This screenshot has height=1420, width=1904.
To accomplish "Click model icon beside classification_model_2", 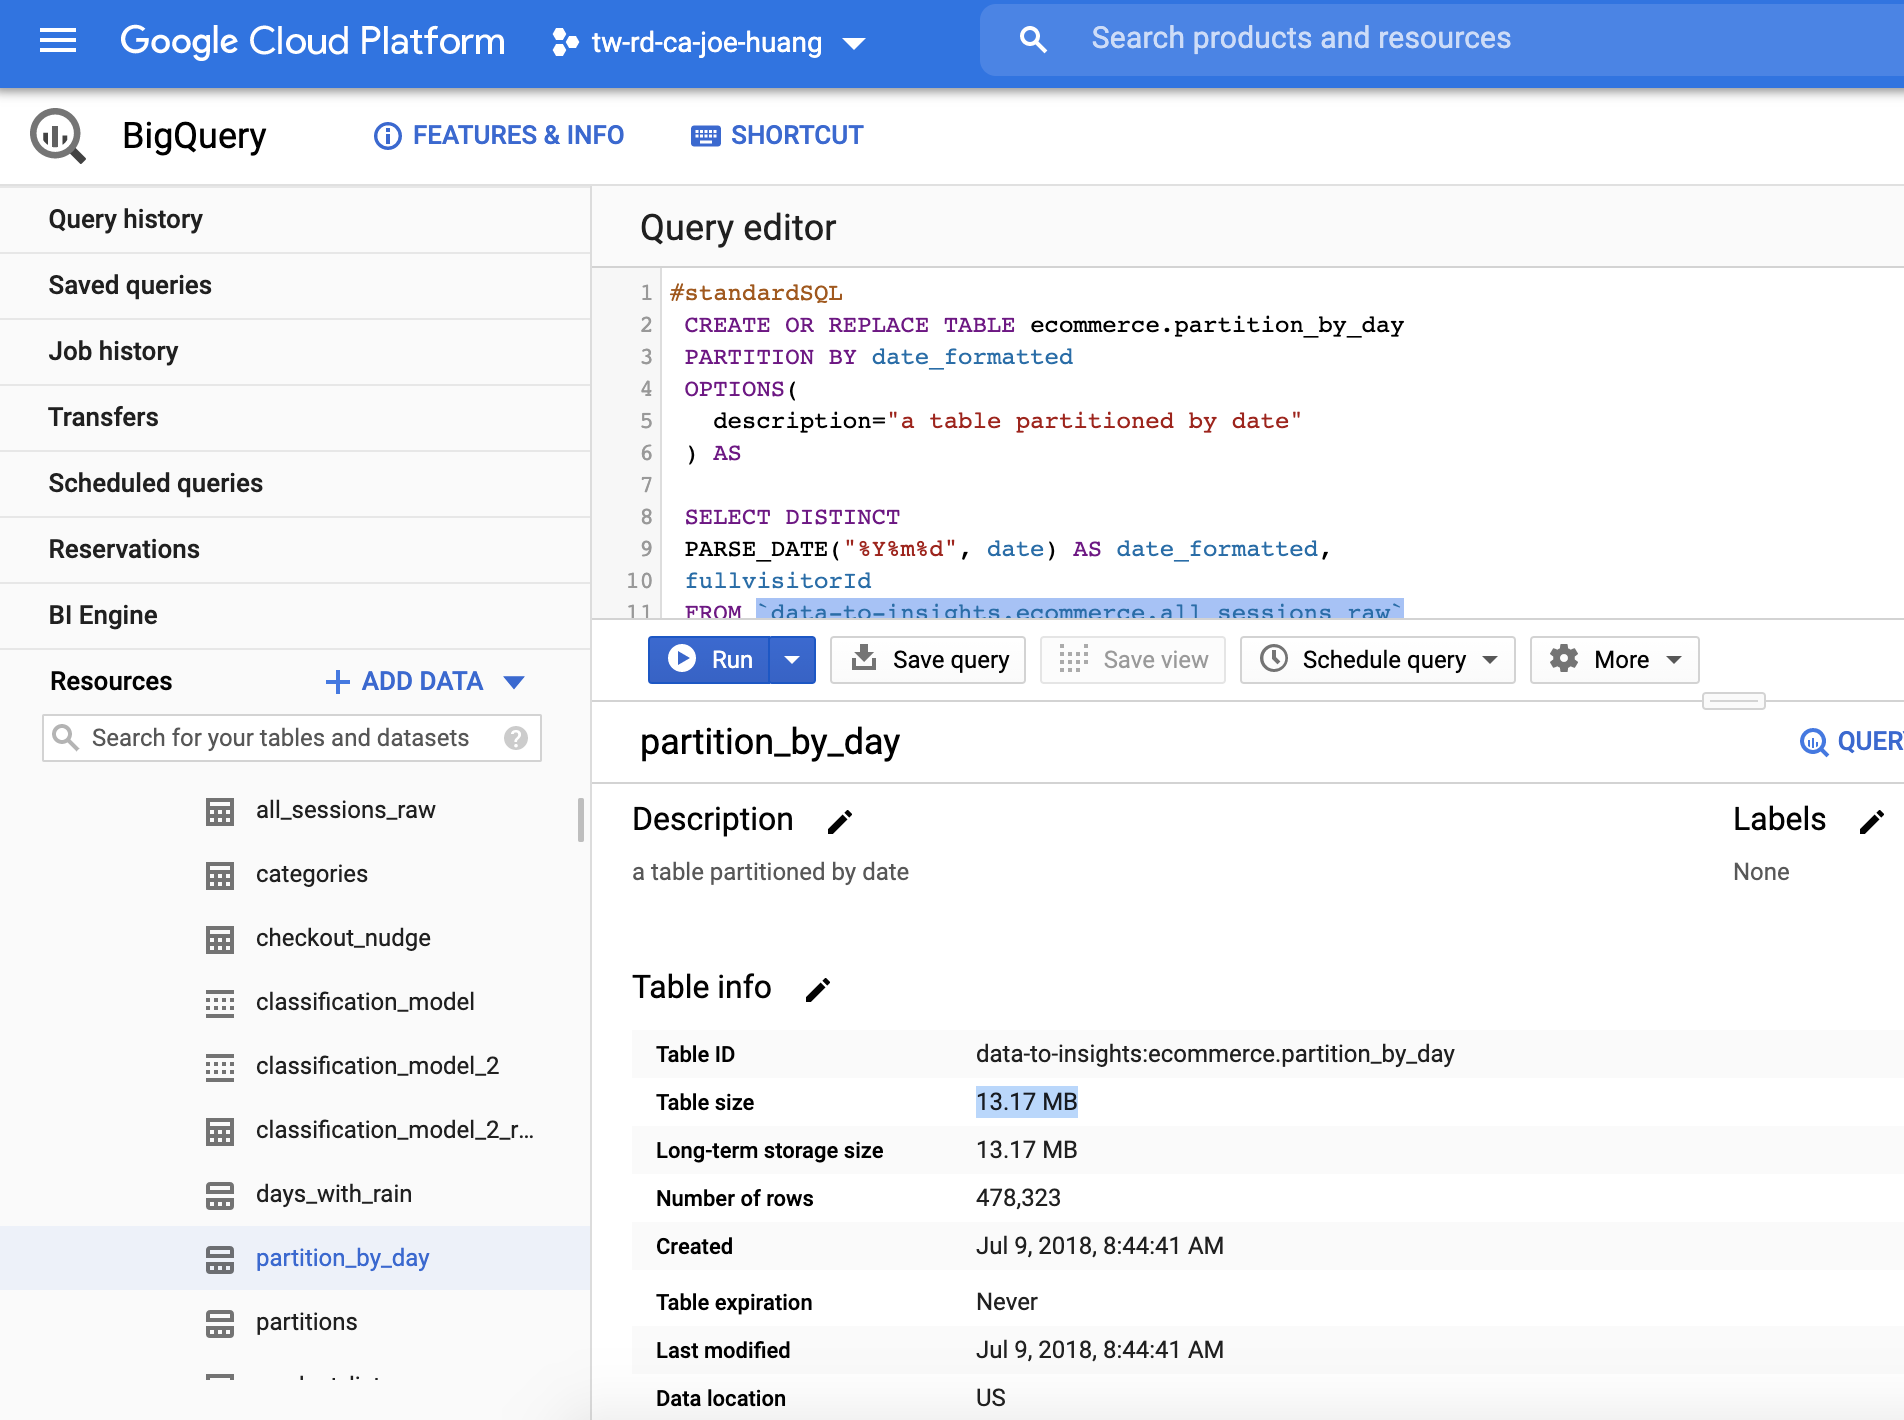I will pos(220,1067).
